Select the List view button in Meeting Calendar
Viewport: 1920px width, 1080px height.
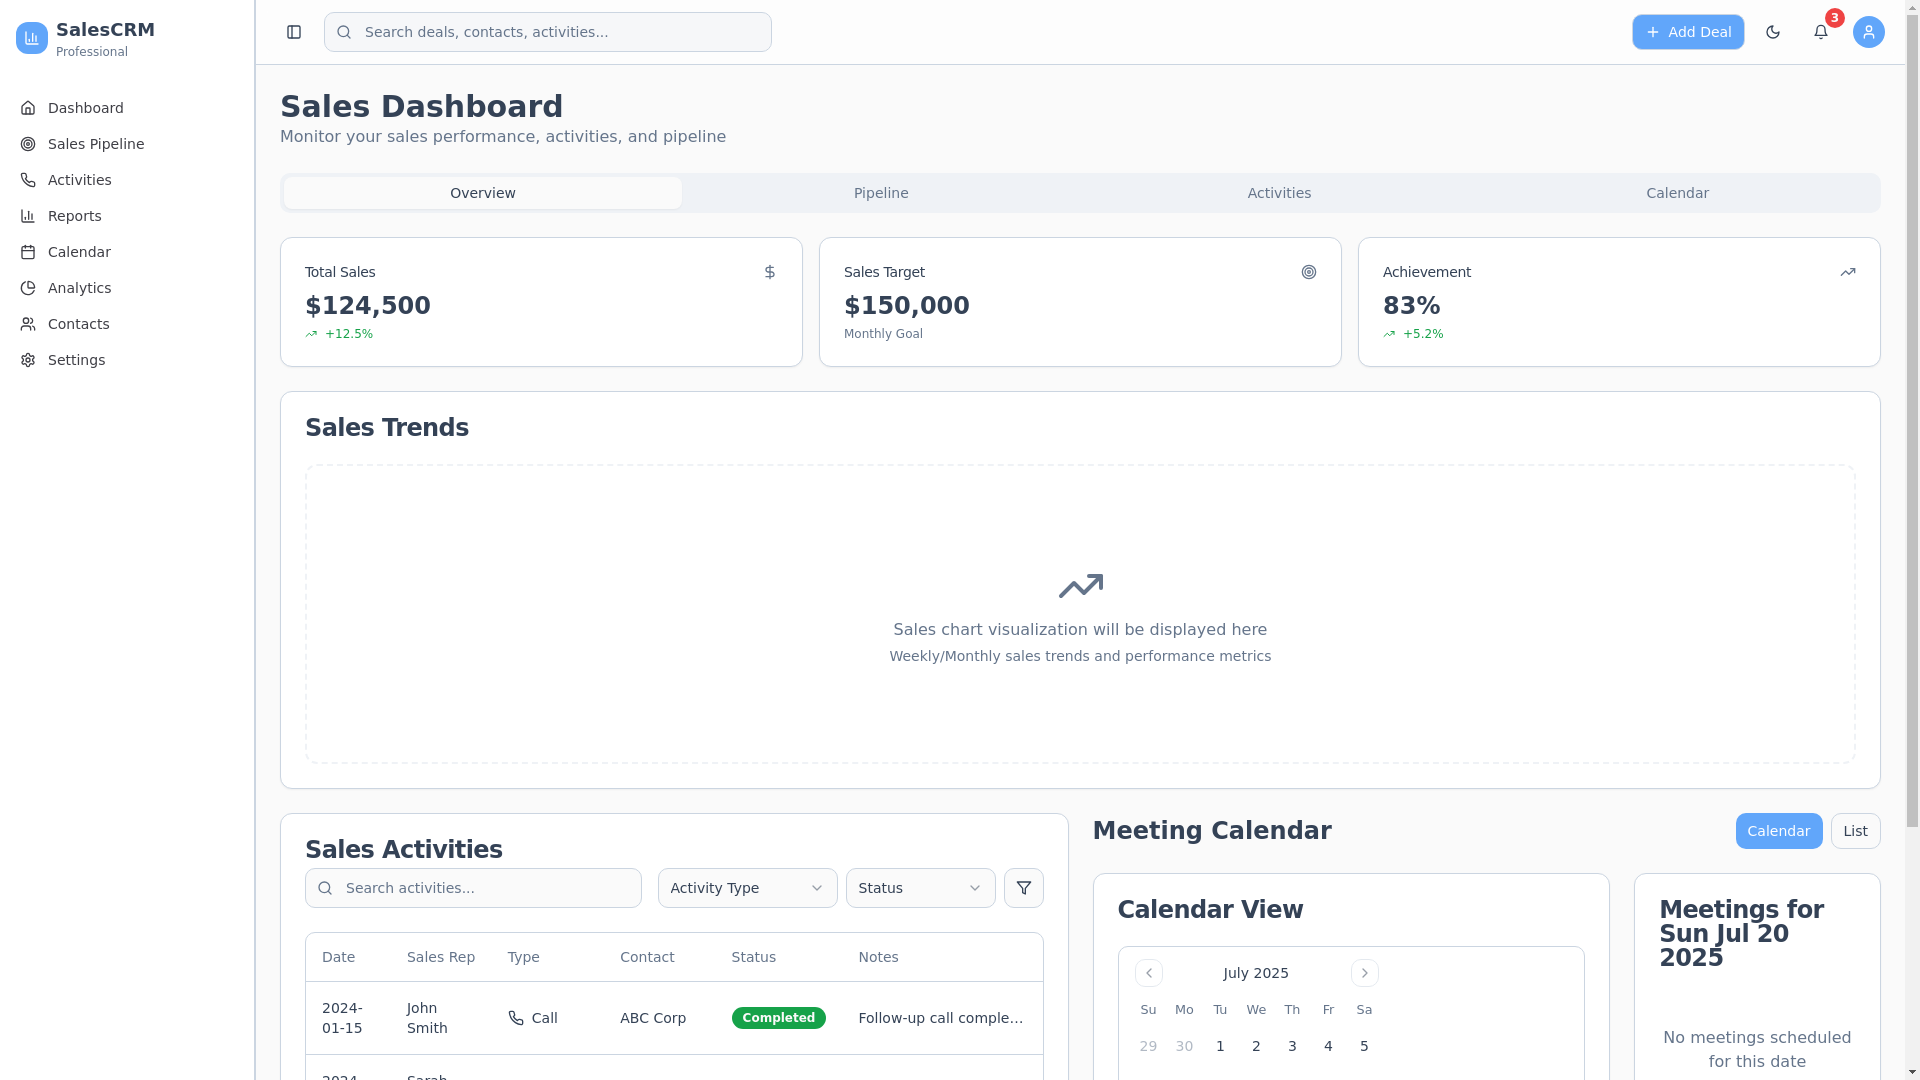pyautogui.click(x=1855, y=831)
